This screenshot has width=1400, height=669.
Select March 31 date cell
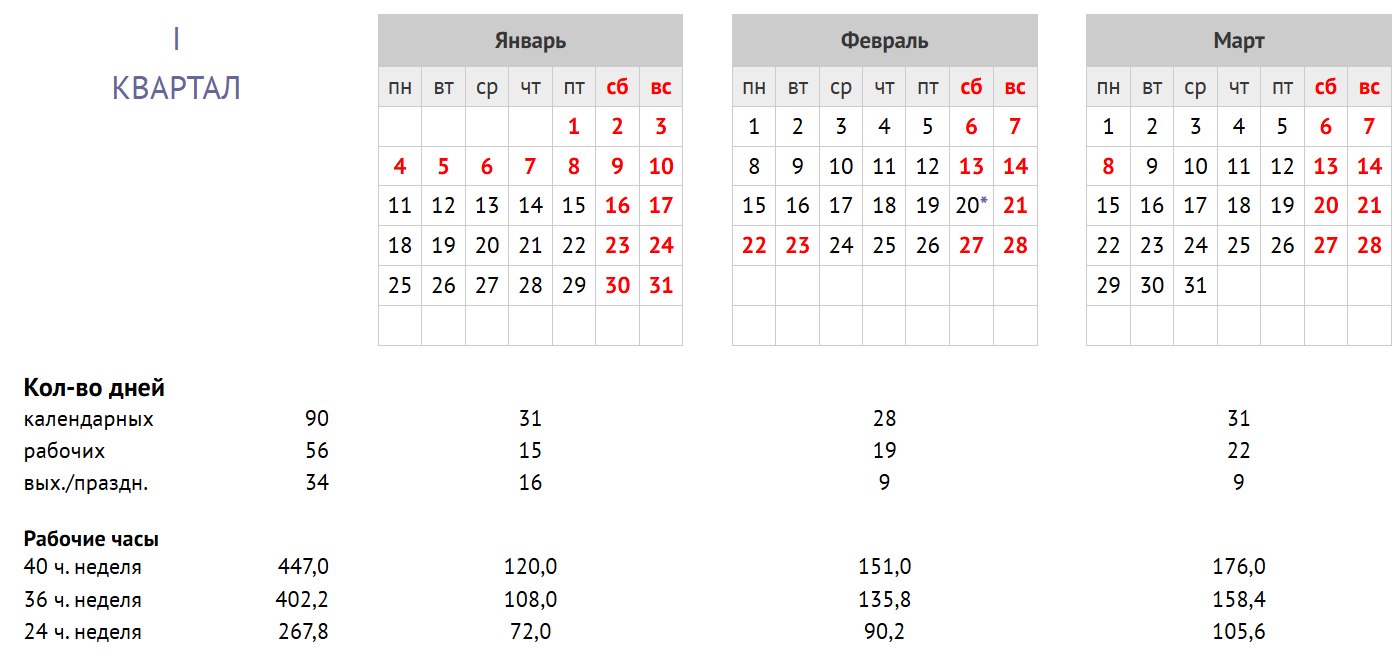click(x=1195, y=285)
